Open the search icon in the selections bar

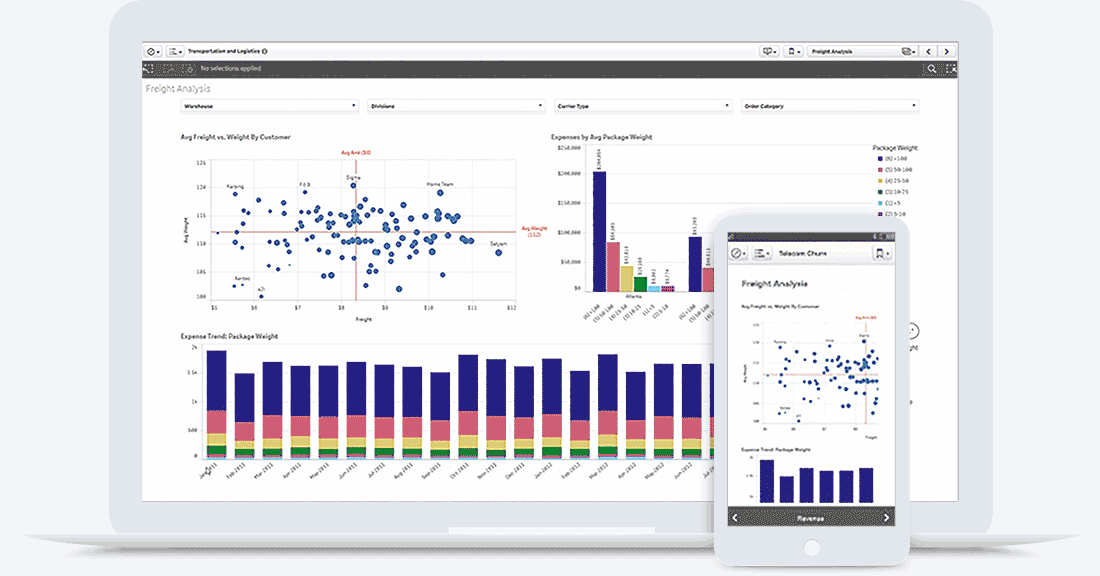pyautogui.click(x=930, y=68)
